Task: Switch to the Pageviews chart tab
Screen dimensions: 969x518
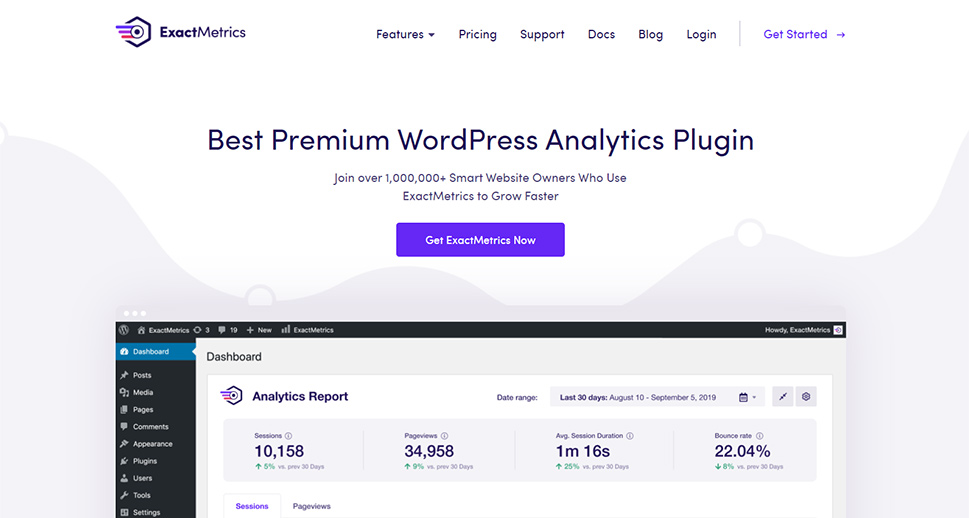Action: click(311, 506)
